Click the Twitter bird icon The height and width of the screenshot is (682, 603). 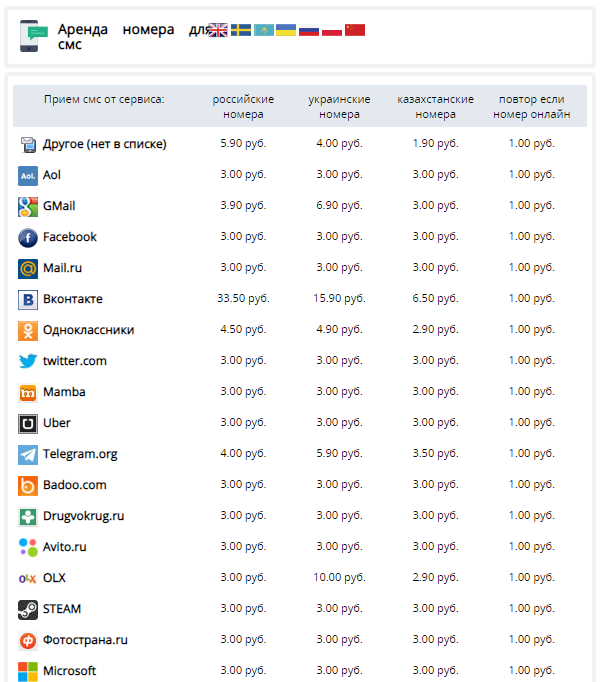pos(28,361)
